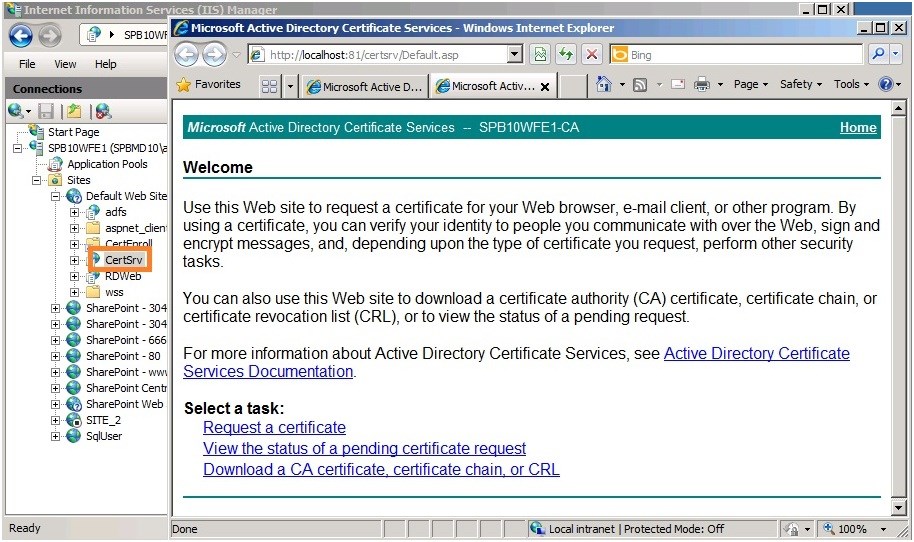Image resolution: width=914 pixels, height=542 pixels.
Task: Click the compatibility view icon
Action: (x=540, y=55)
